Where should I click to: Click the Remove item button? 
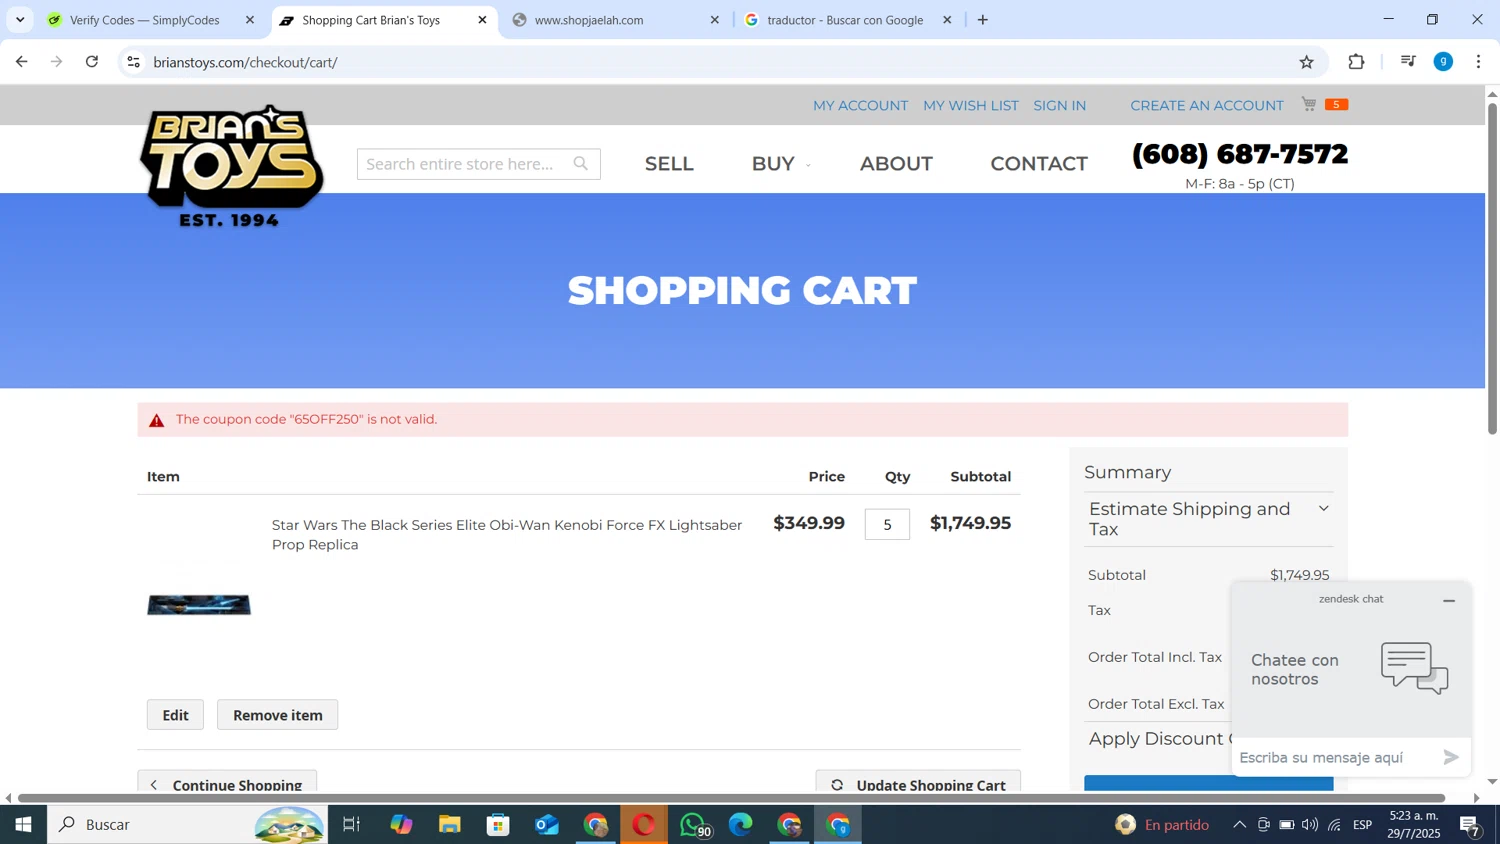tap(277, 715)
